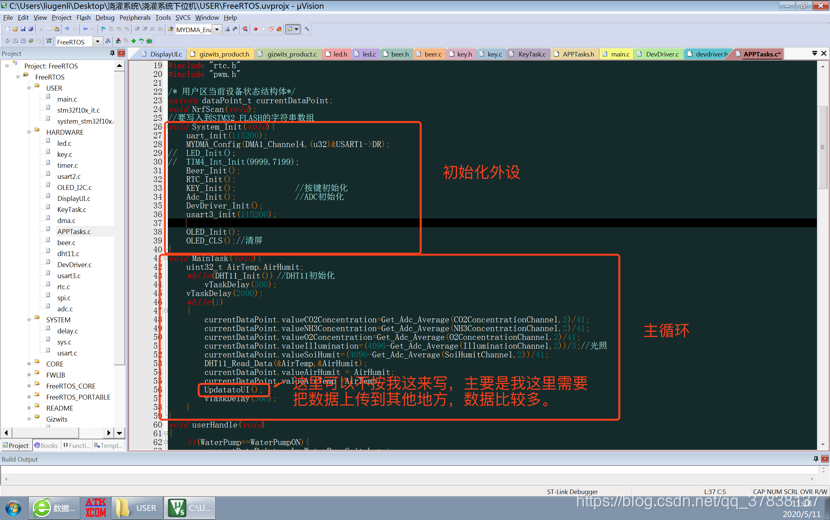This screenshot has height=520, width=830.
Task: Switch to the Templates panel tab
Action: [x=107, y=445]
